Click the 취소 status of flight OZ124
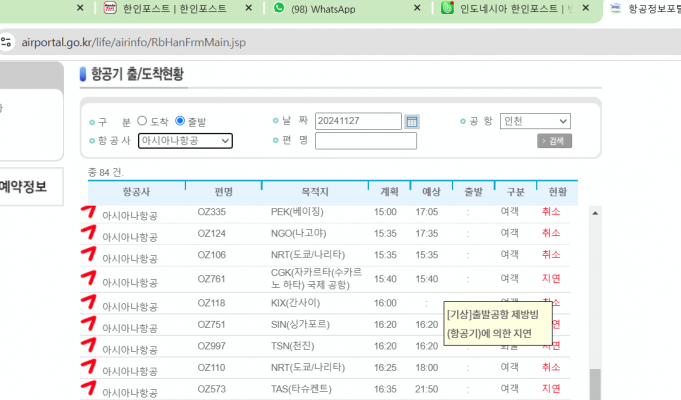 click(550, 233)
